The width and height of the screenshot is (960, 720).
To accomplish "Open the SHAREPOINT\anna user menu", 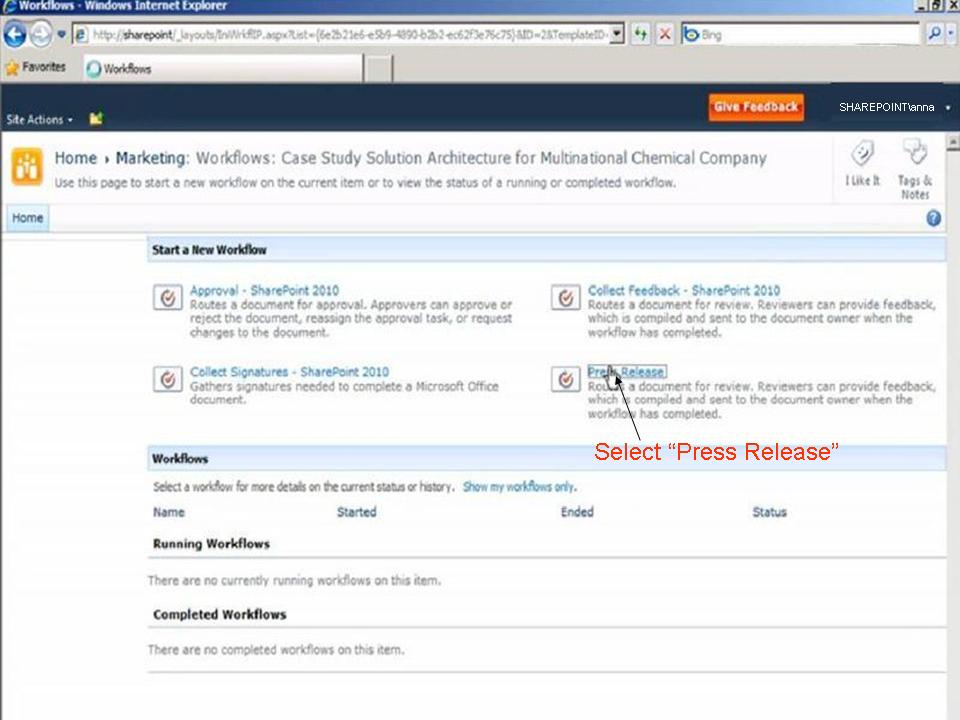I will coord(894,107).
